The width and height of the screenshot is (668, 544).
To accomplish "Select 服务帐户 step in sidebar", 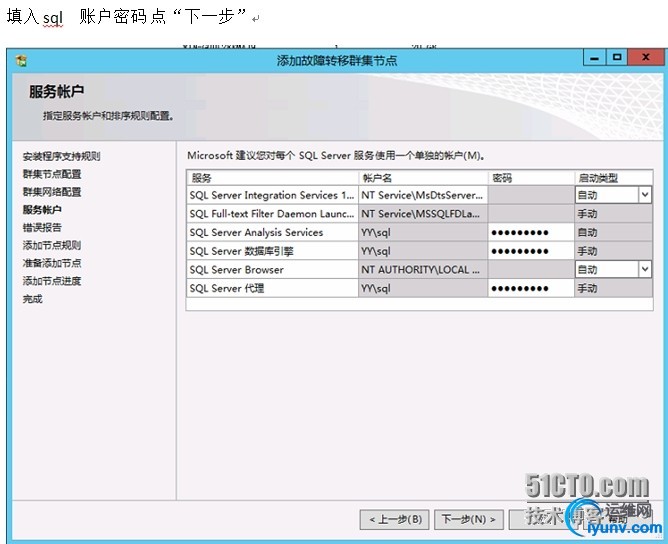I will [x=42, y=210].
